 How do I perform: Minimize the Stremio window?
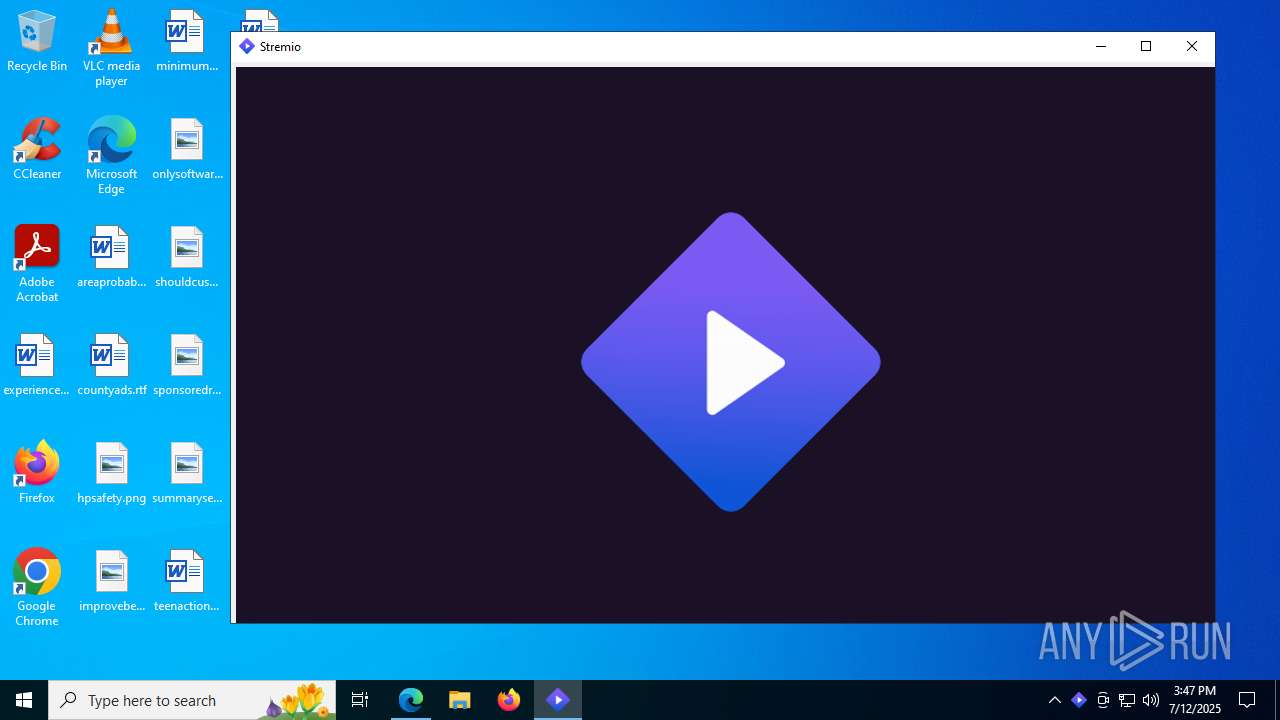pyautogui.click(x=1101, y=47)
